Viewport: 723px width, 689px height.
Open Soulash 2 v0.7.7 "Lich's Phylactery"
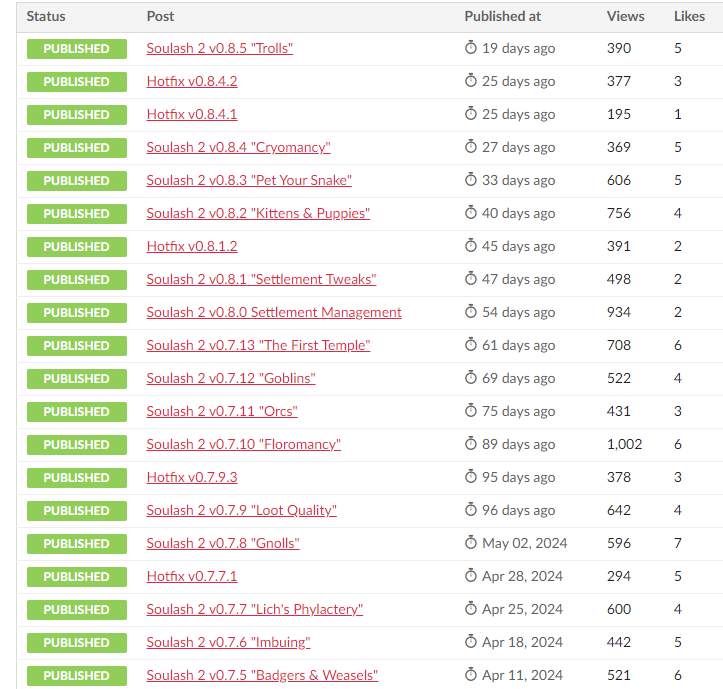click(x=255, y=610)
